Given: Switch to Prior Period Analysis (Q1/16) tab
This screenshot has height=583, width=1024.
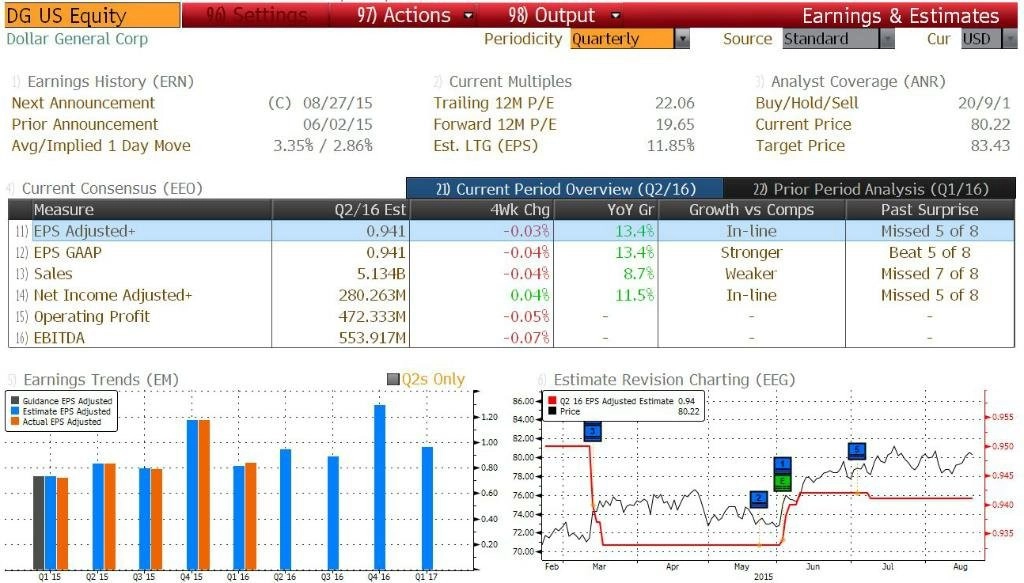Looking at the screenshot, I should coord(870,189).
